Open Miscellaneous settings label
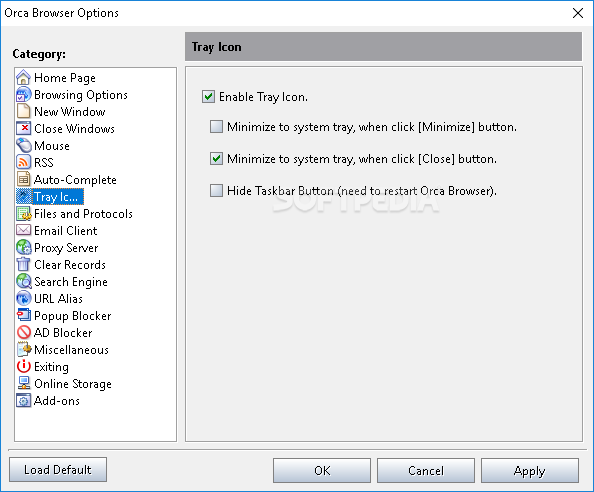 click(x=71, y=350)
